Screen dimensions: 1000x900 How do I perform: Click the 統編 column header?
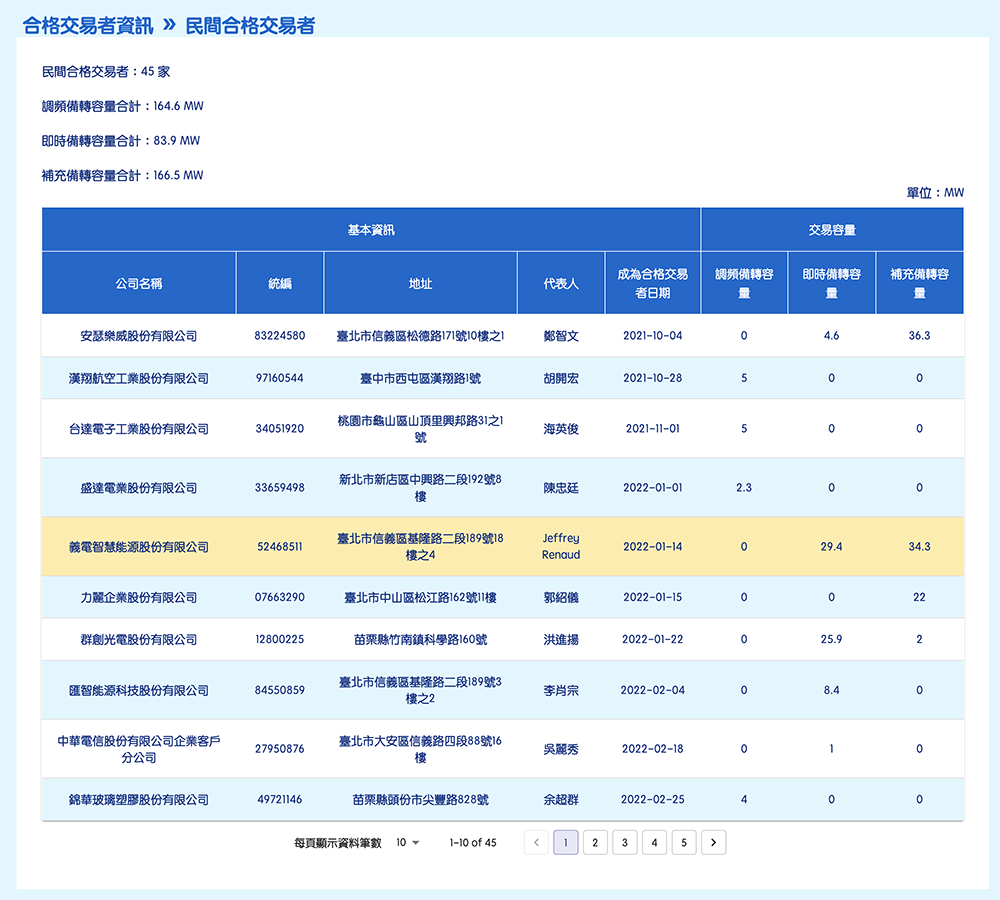point(280,284)
